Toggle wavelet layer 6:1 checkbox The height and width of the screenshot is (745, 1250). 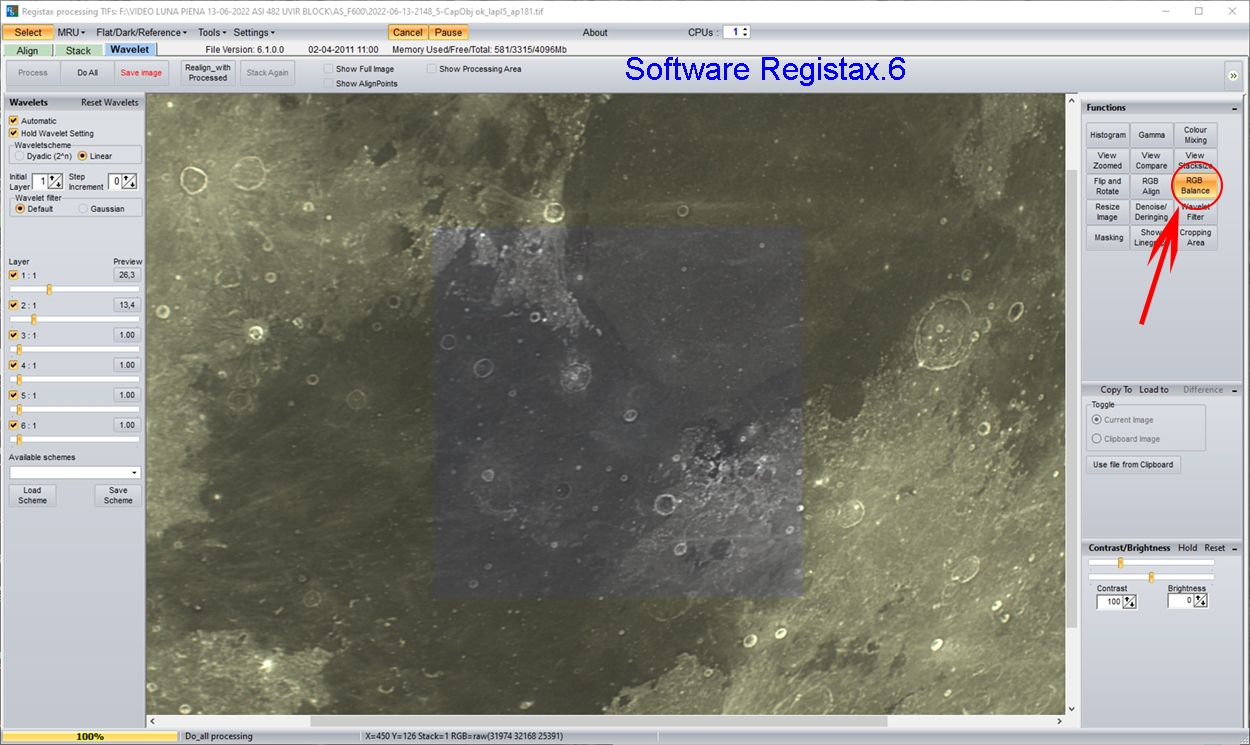[14, 425]
